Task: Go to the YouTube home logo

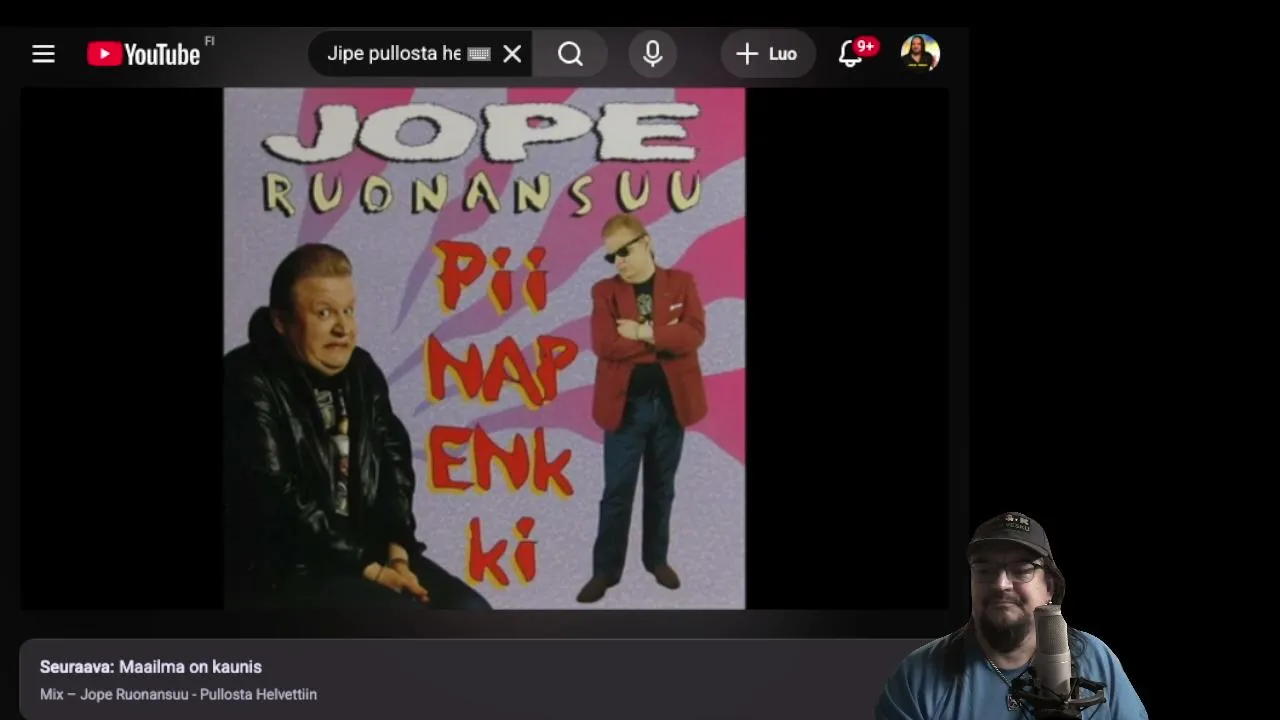Action: point(144,54)
